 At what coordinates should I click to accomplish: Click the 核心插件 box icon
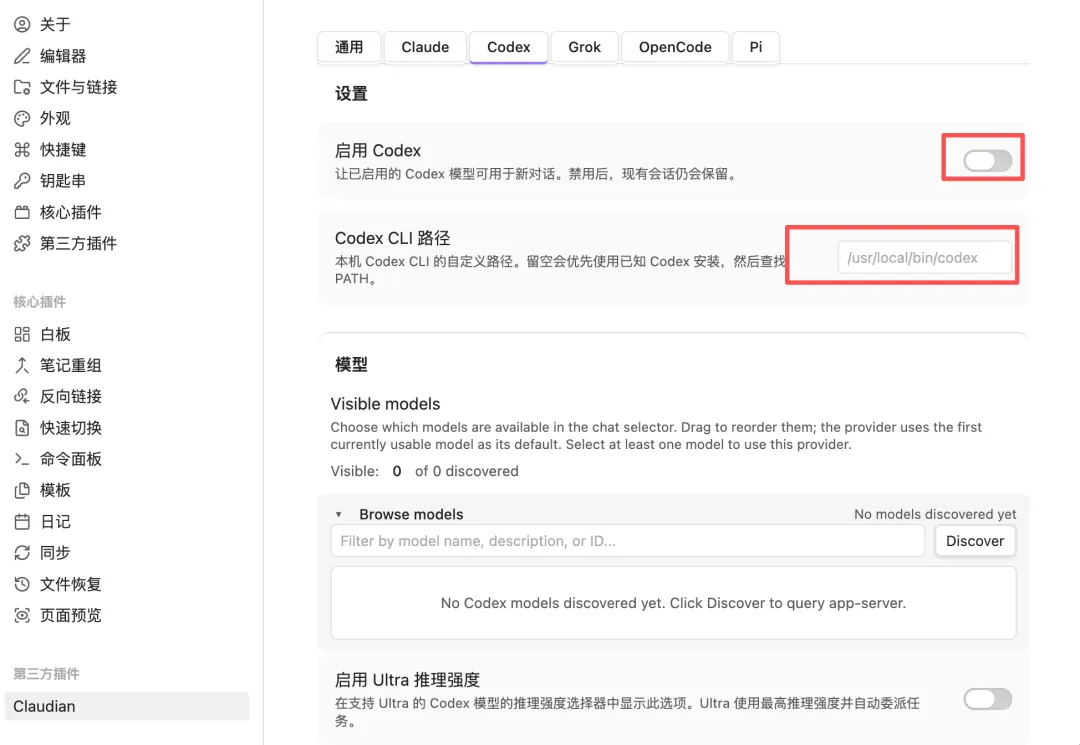click(x=22, y=212)
